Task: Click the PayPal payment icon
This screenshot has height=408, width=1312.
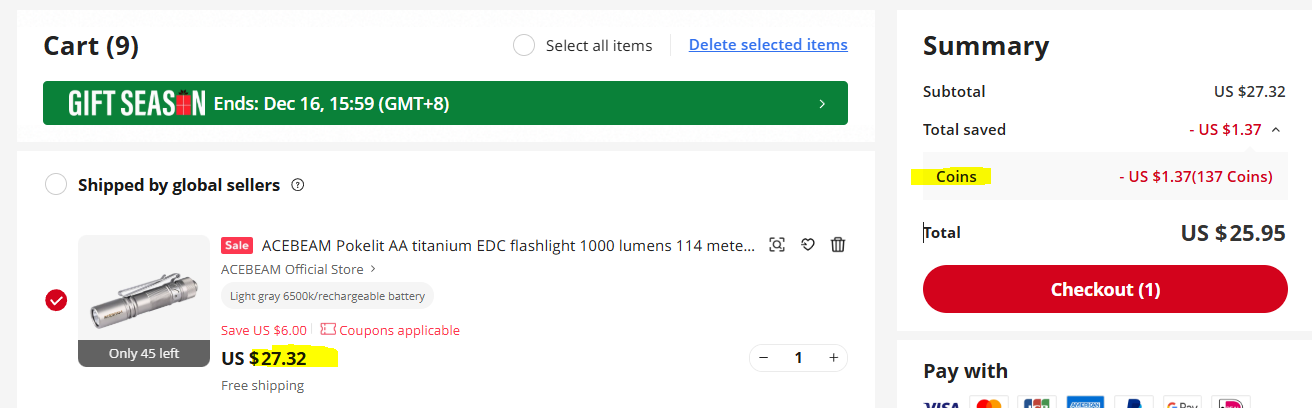Action: pyautogui.click(x=1133, y=403)
